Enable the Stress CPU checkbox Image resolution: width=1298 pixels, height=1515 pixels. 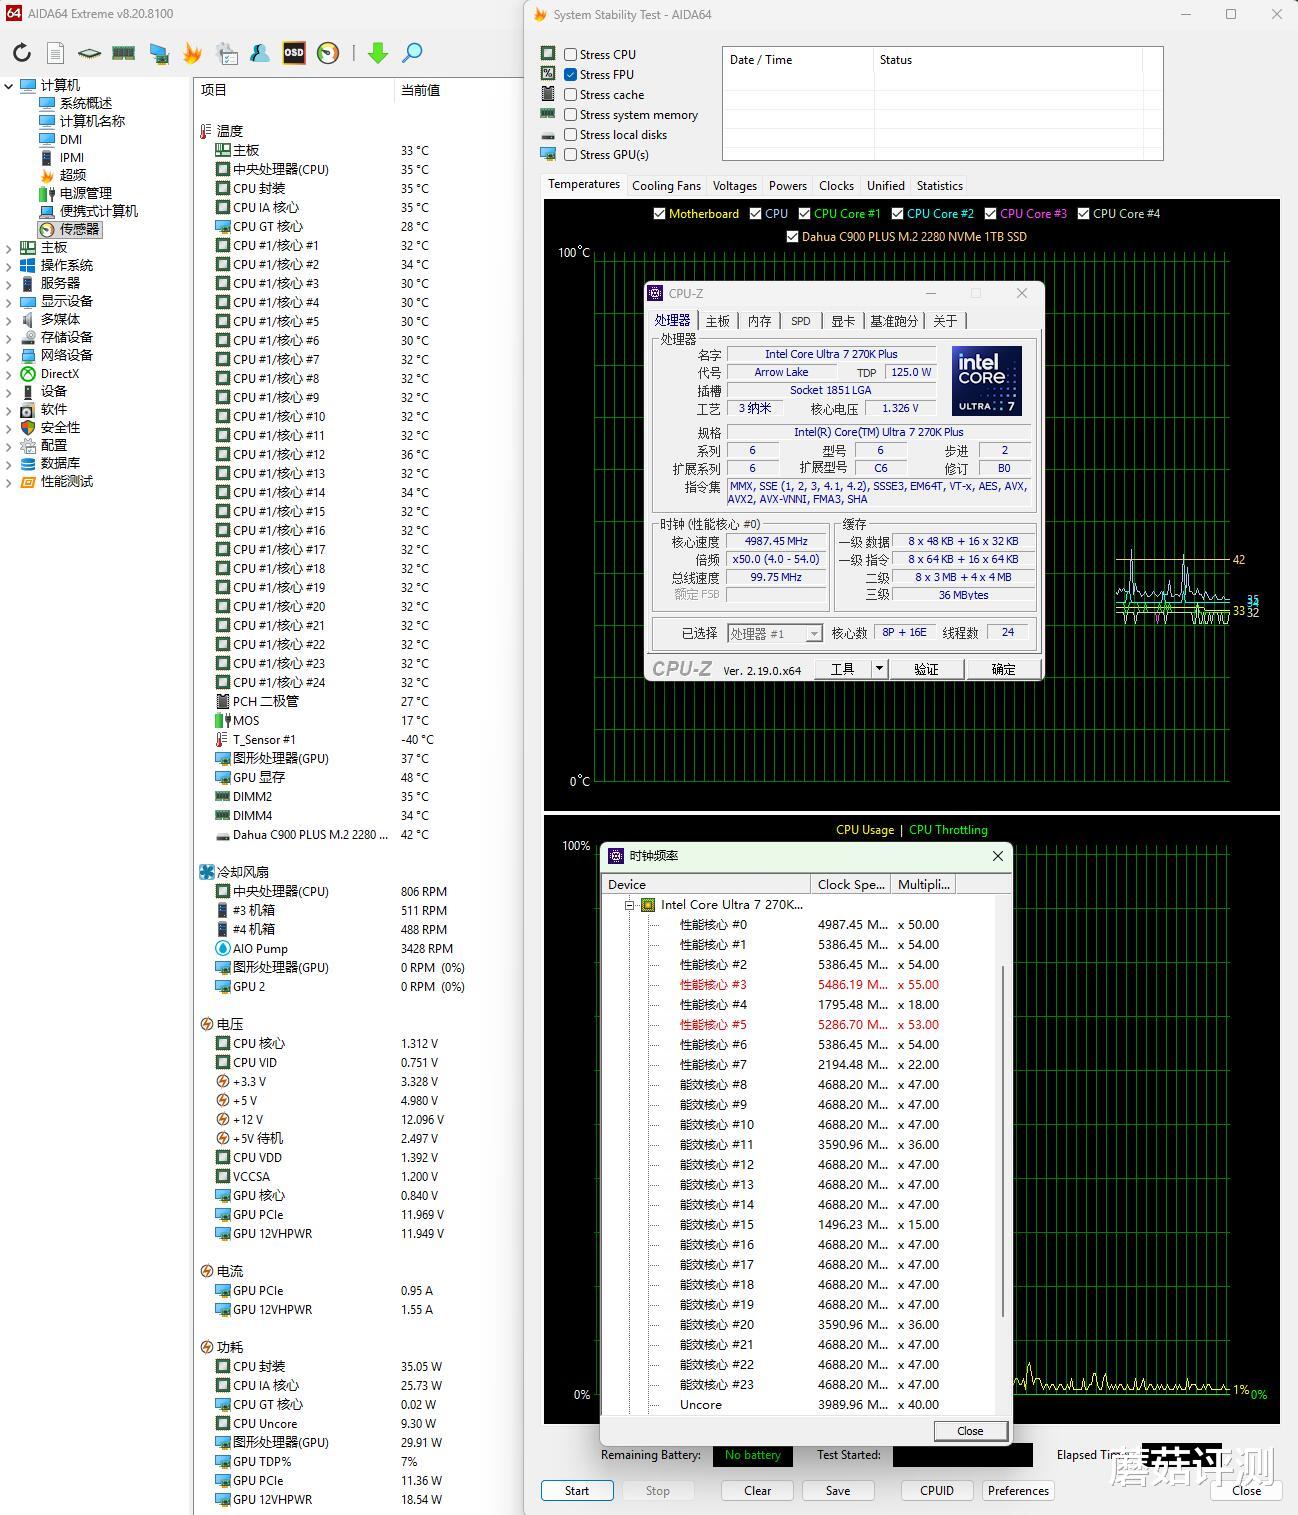tap(570, 55)
